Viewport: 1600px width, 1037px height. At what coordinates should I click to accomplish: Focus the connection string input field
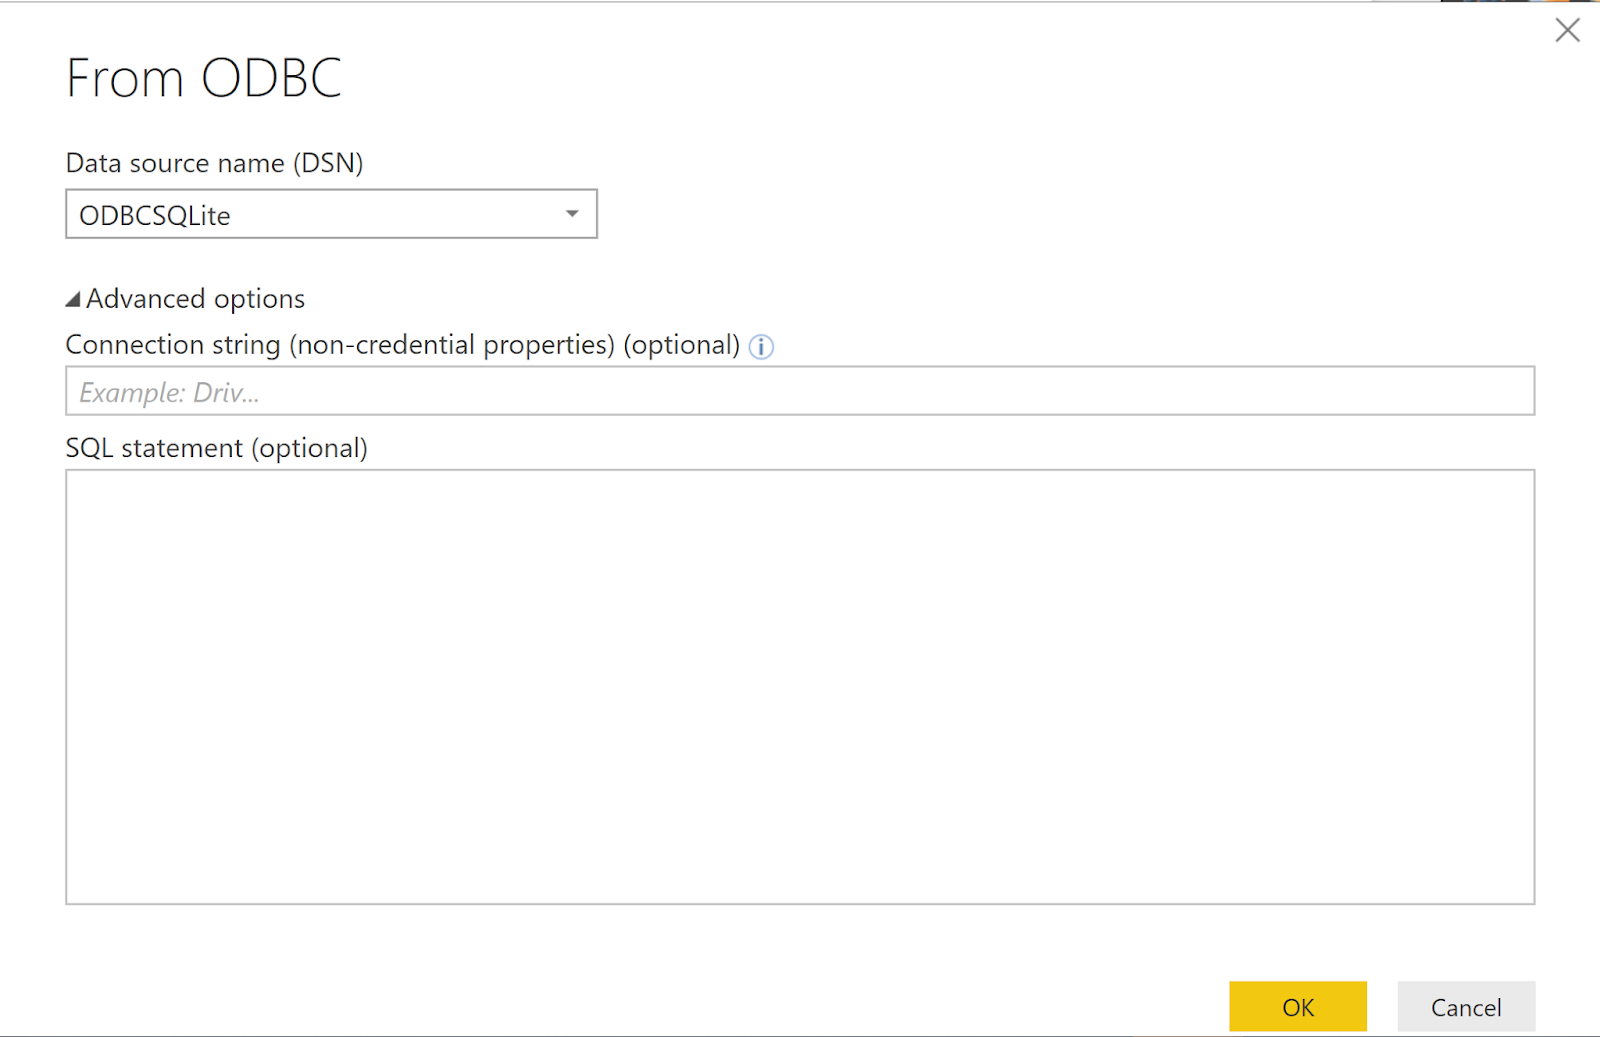point(800,391)
